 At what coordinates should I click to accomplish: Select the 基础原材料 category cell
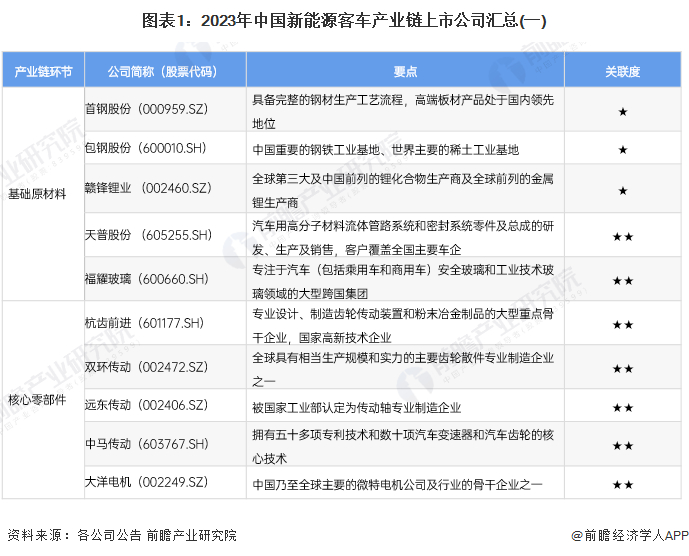pyautogui.click(x=43, y=194)
